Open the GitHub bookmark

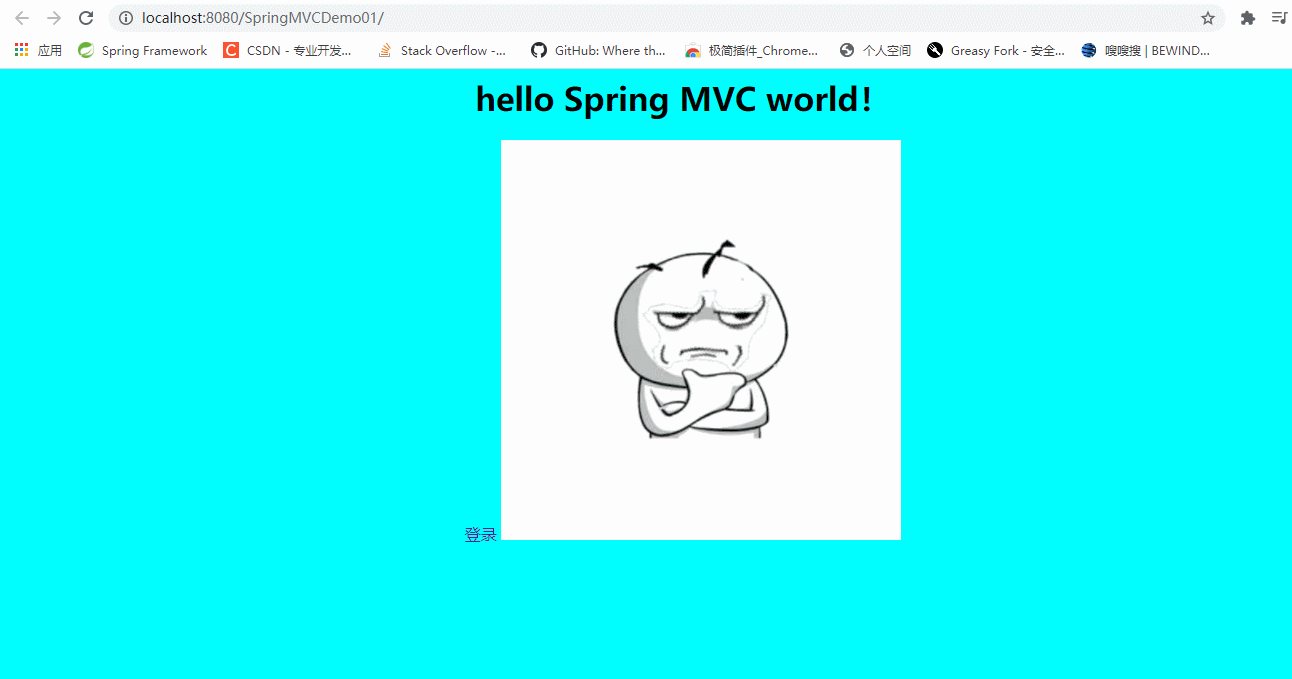[598, 50]
